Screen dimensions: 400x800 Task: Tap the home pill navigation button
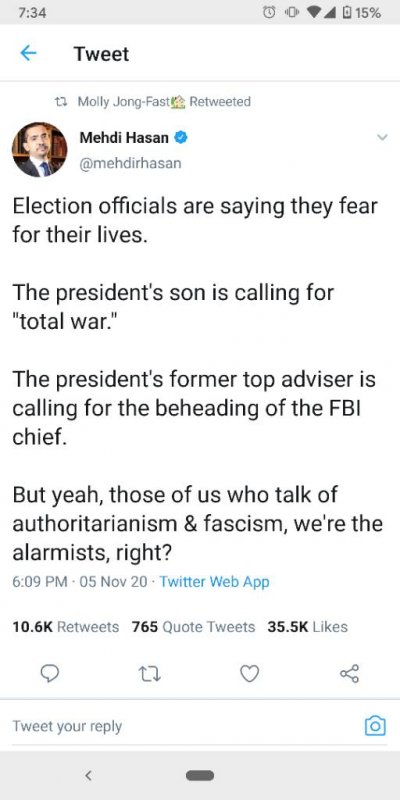click(200, 776)
